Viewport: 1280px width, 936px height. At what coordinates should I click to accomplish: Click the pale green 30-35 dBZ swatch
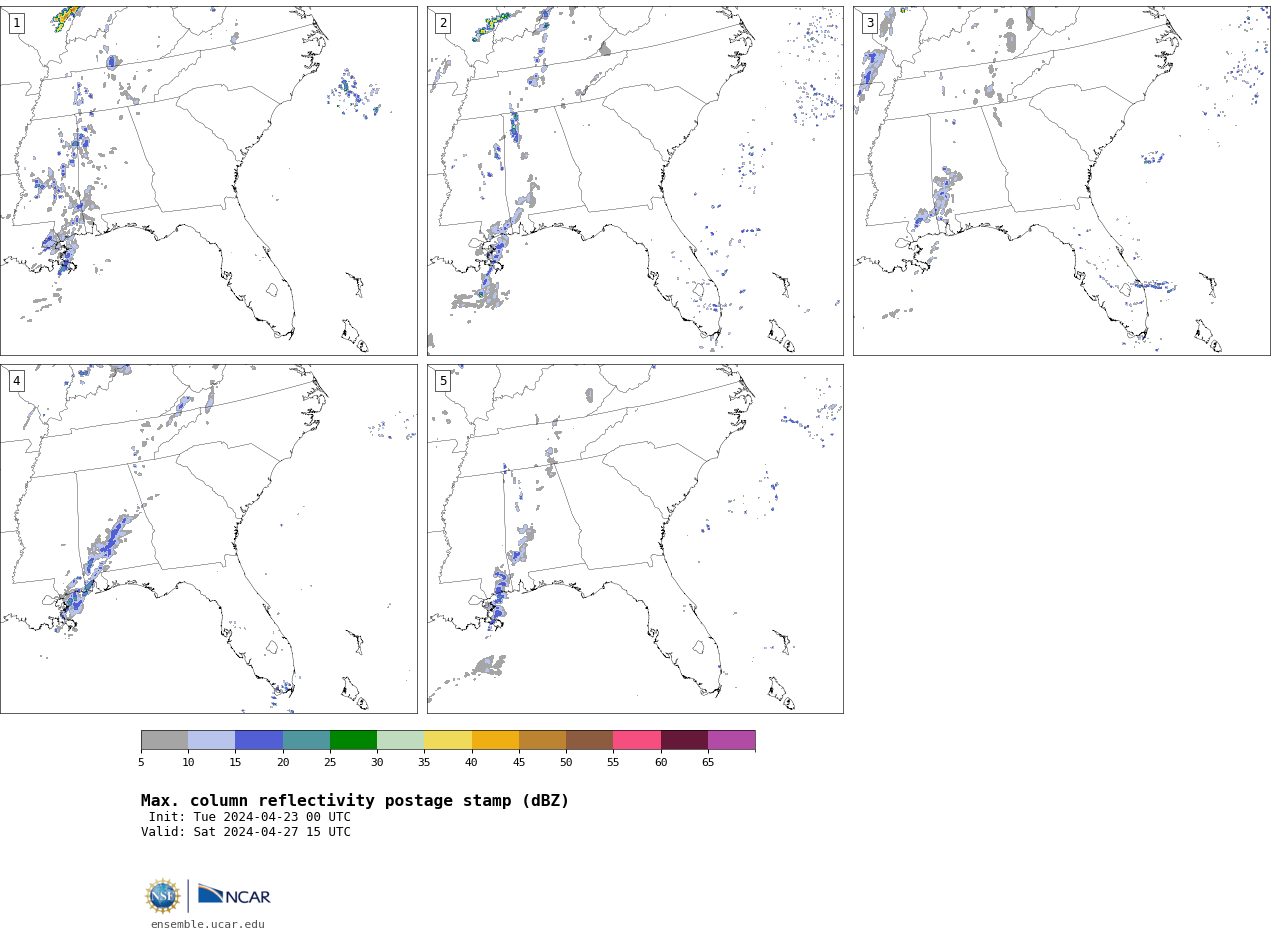tap(401, 740)
